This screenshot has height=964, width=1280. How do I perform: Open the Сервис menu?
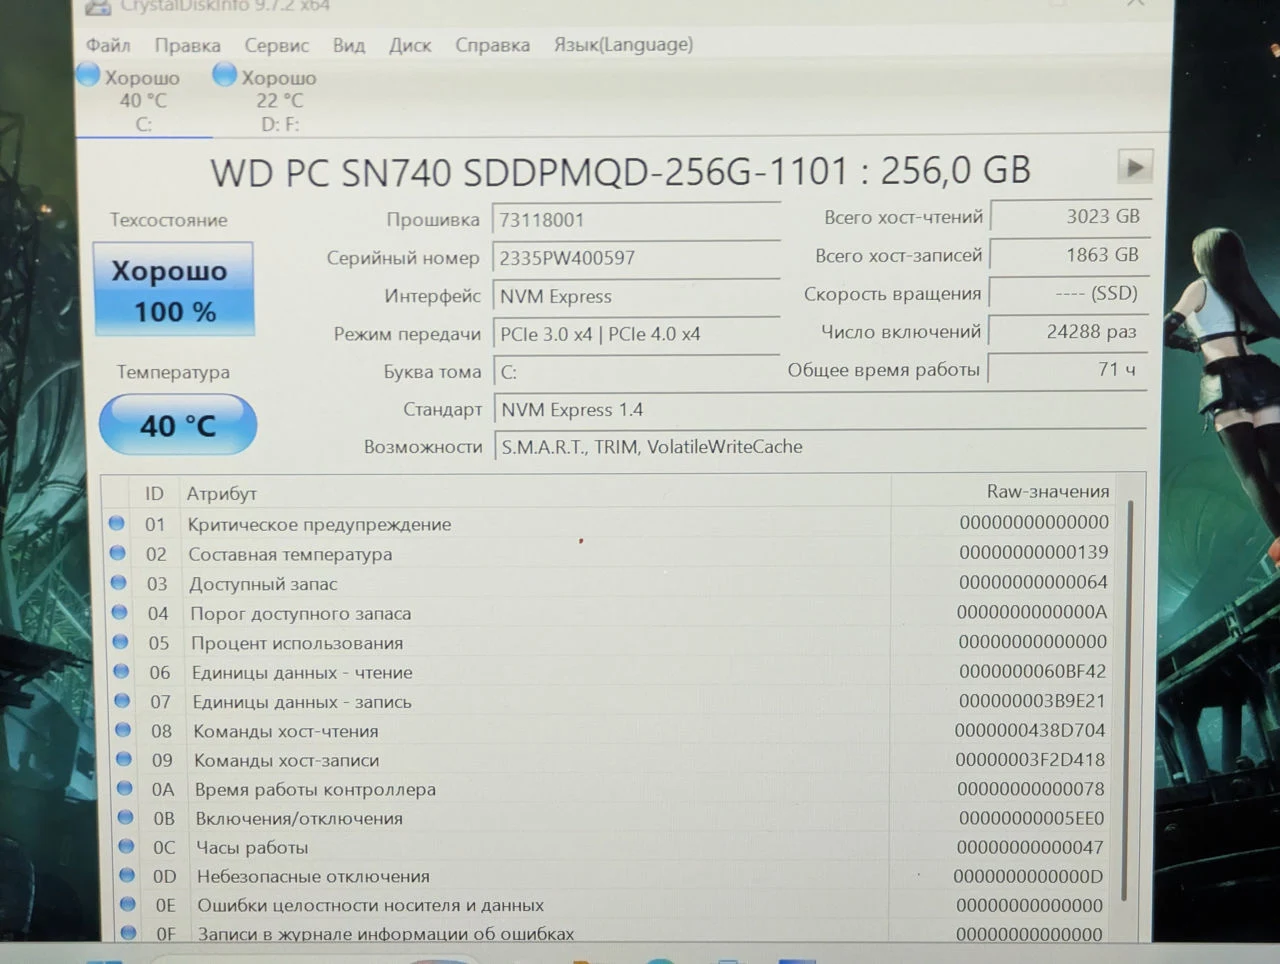click(x=277, y=45)
